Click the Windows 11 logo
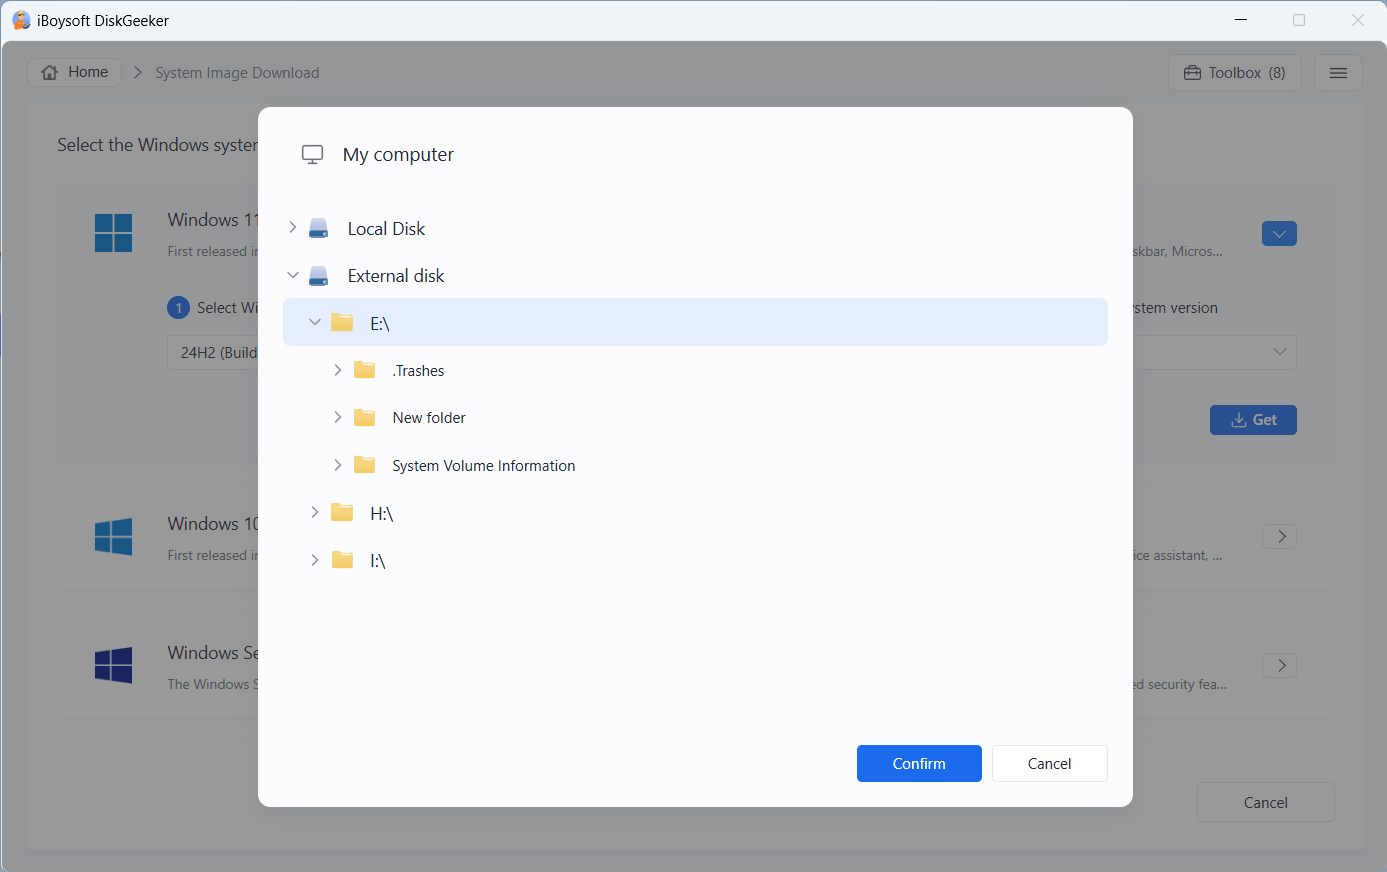The image size is (1387, 872). (x=113, y=233)
